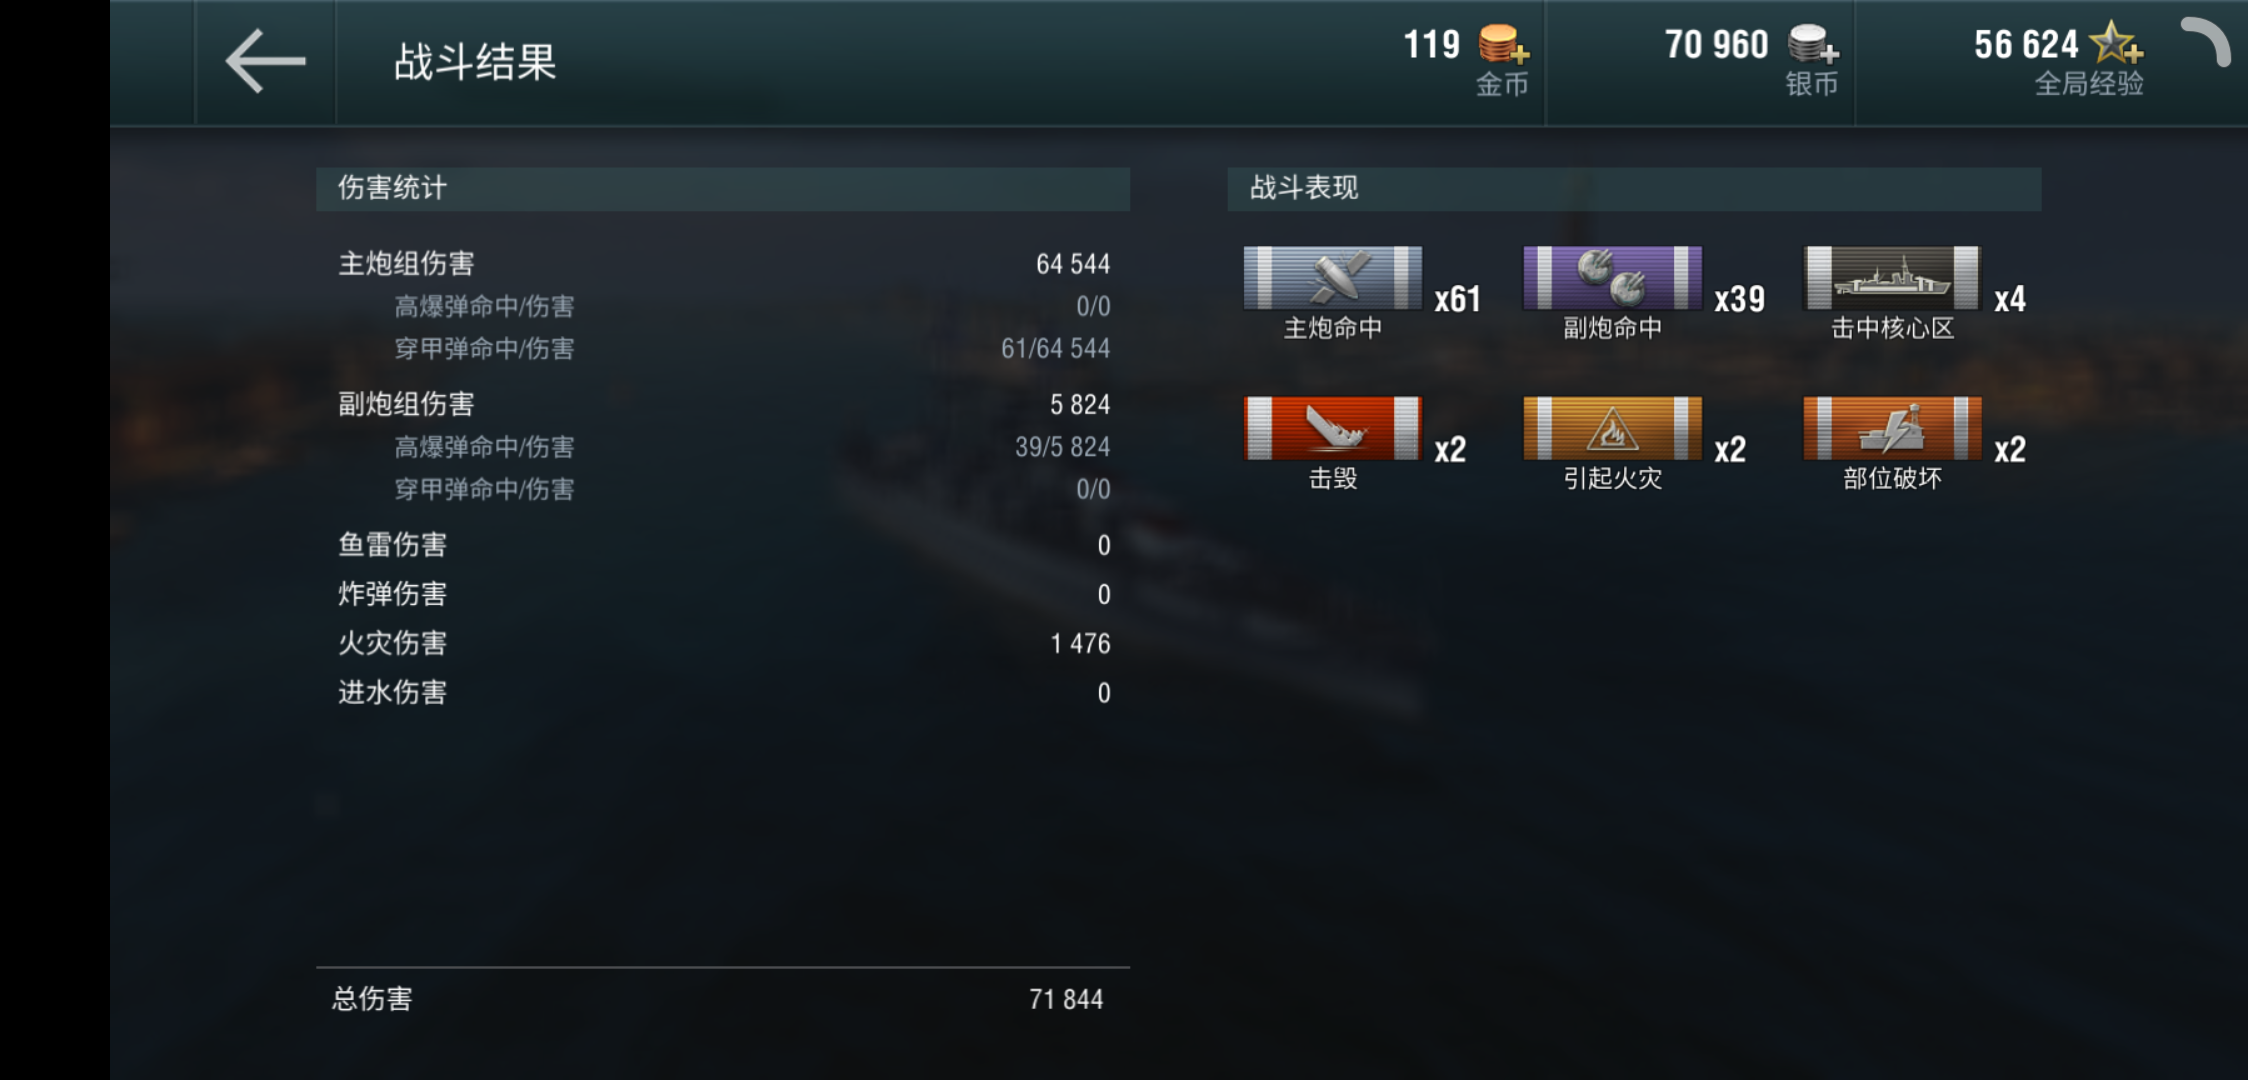
Task: Open the 战斗表现 section header
Action: click(x=1634, y=188)
